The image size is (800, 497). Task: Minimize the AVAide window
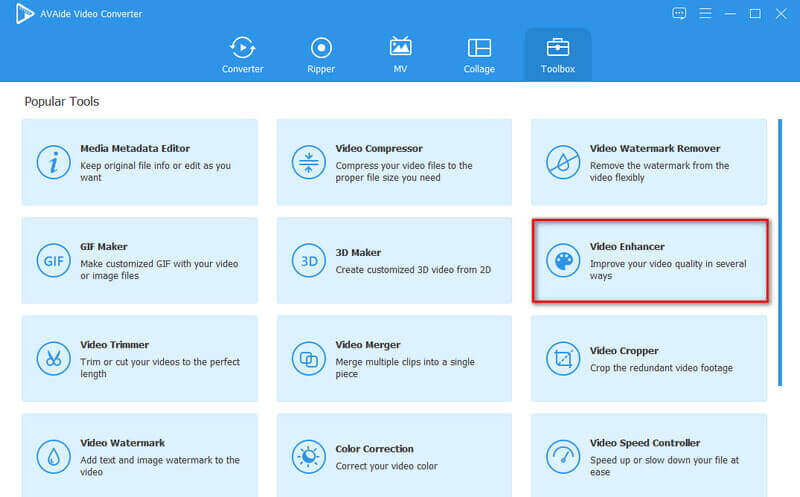coord(730,13)
